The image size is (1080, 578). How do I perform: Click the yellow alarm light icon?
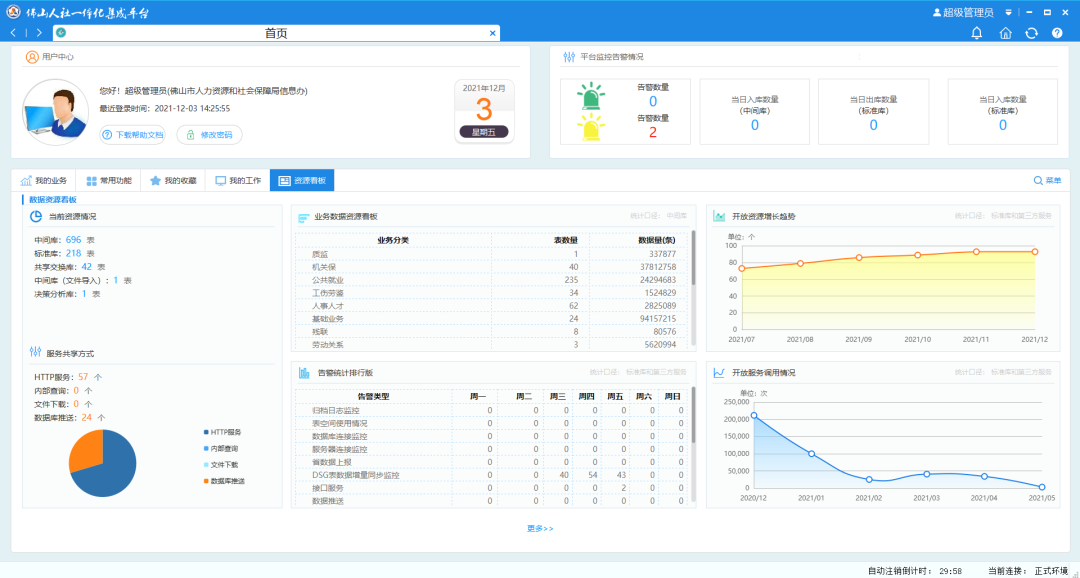(x=592, y=127)
